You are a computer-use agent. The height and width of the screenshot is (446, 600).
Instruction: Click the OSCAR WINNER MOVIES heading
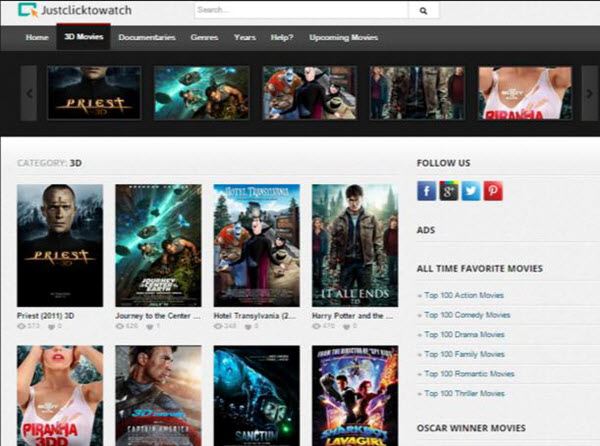point(471,428)
